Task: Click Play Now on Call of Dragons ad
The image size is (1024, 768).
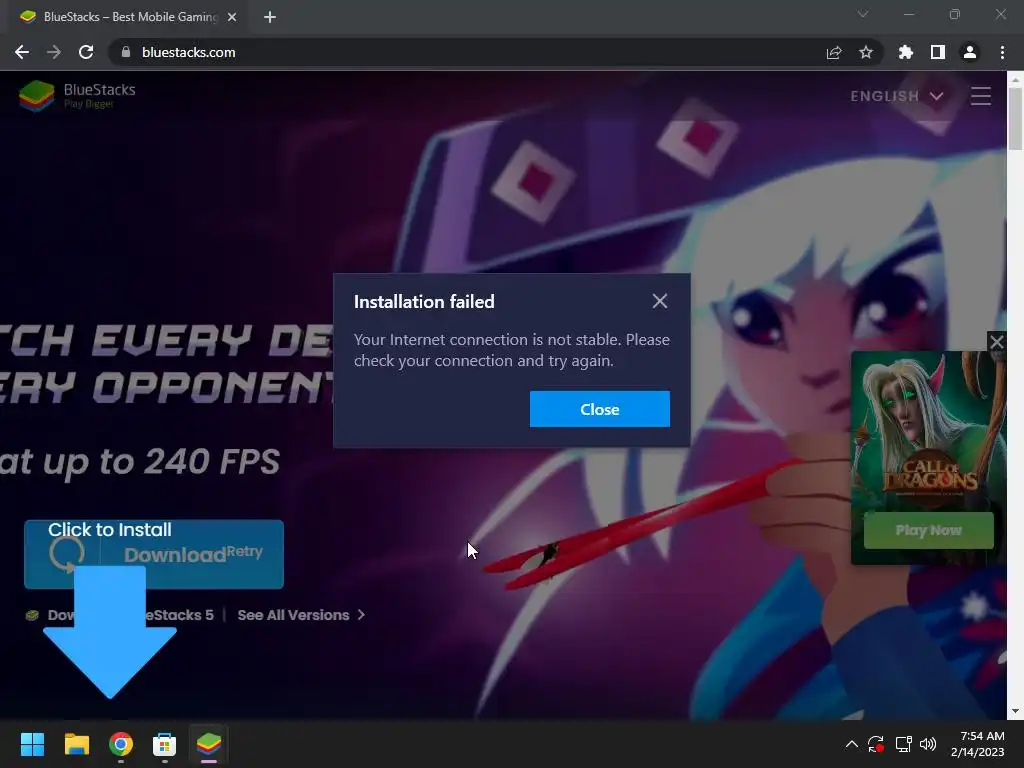Action: tap(929, 530)
